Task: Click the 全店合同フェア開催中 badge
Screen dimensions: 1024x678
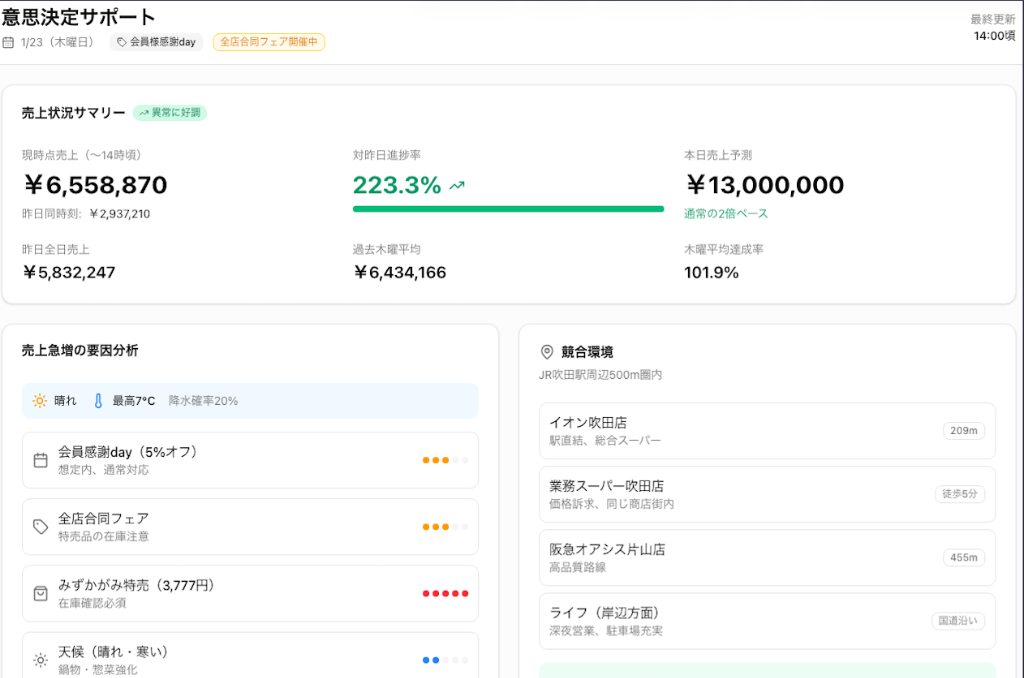Action: (269, 42)
